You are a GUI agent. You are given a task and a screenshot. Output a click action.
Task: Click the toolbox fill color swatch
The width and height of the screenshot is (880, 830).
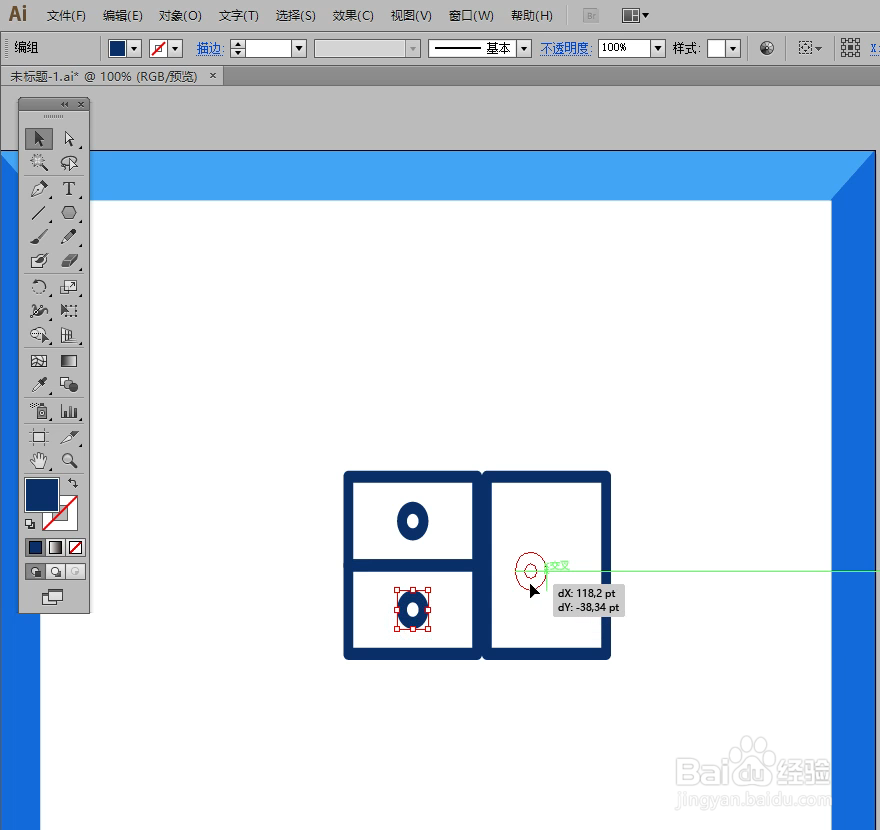[x=42, y=494]
